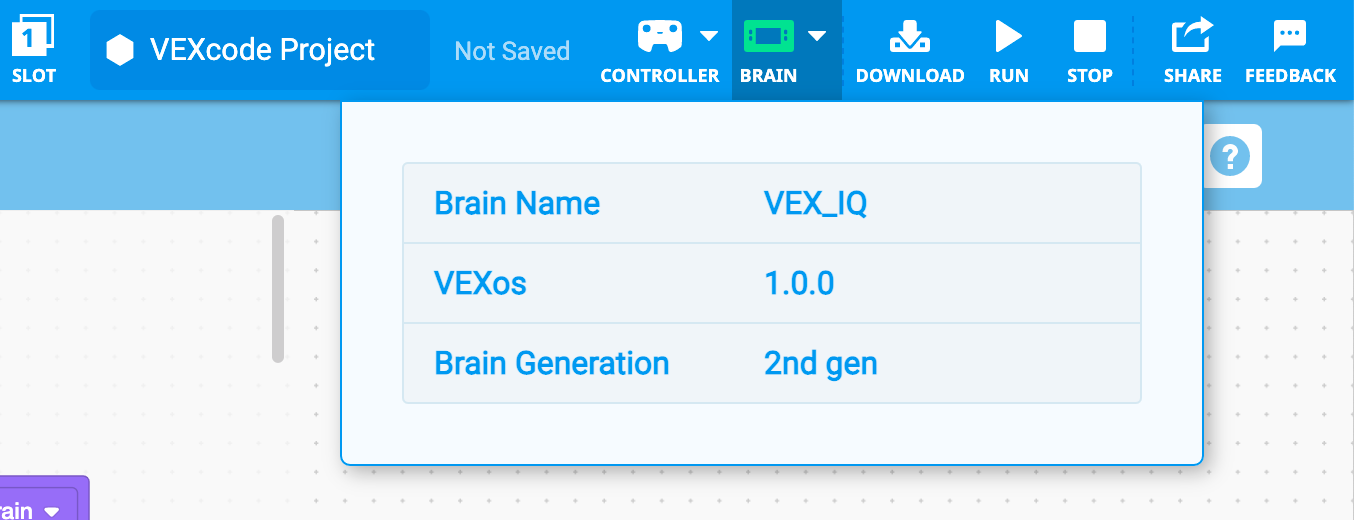Click the VEXos version 1.0.0 value
Image resolution: width=1354 pixels, height=520 pixels.
tap(799, 284)
